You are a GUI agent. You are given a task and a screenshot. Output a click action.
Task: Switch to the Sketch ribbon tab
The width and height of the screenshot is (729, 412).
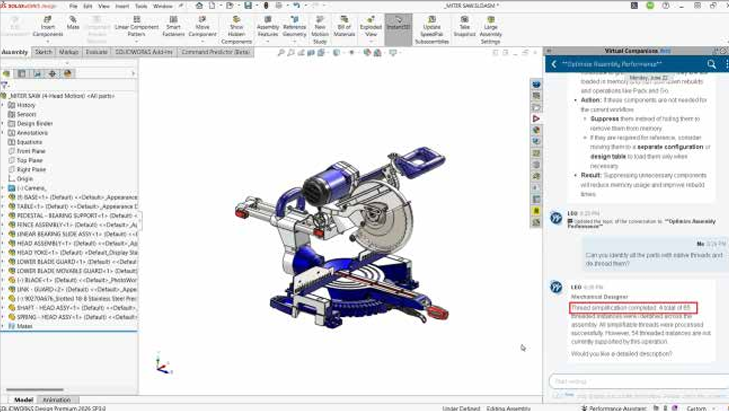(x=43, y=52)
